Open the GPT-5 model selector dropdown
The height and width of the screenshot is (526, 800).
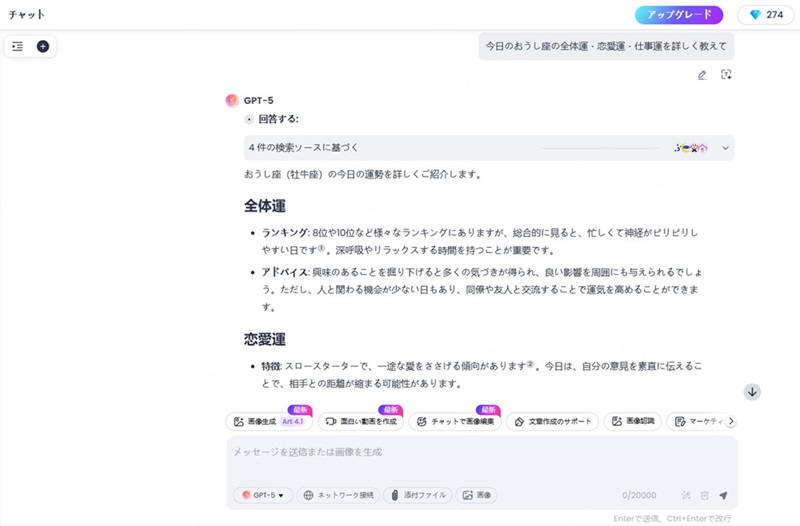coord(263,495)
